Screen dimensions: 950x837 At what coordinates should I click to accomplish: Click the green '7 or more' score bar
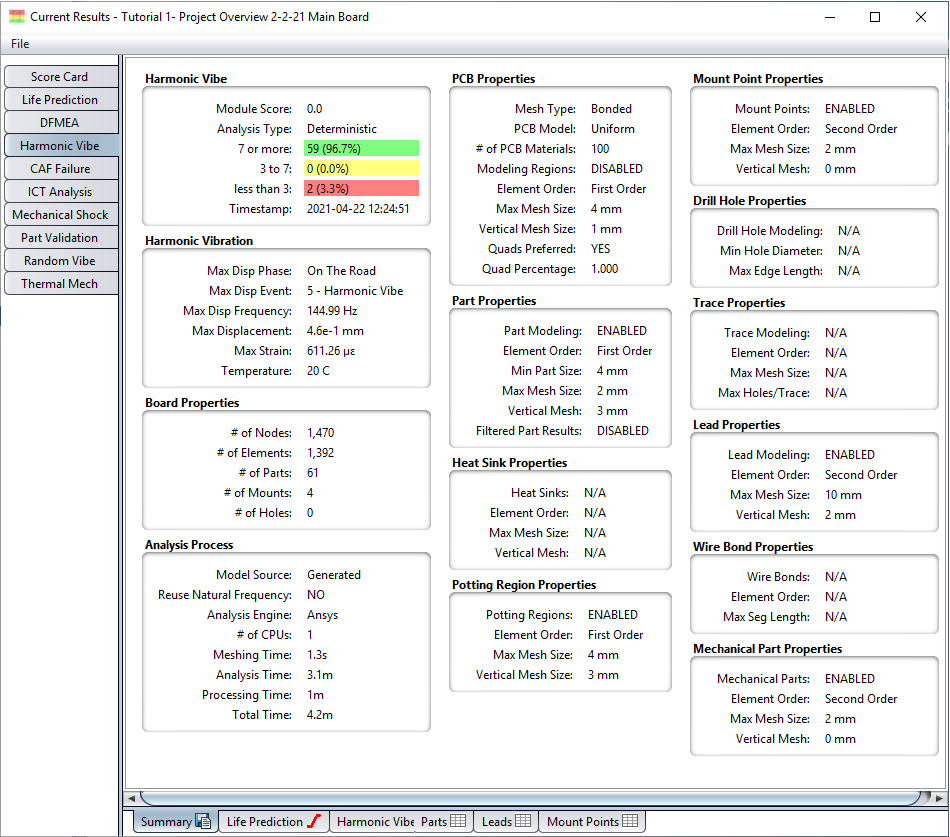click(362, 149)
